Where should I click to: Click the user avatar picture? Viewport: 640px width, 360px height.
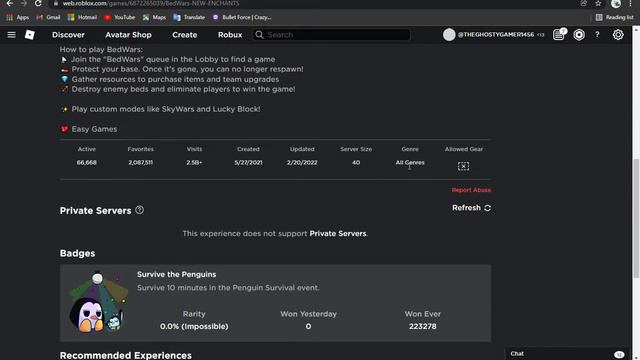[449, 35]
